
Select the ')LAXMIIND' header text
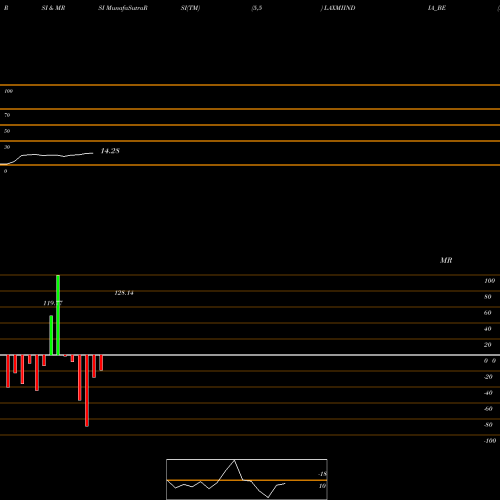[x=338, y=8]
